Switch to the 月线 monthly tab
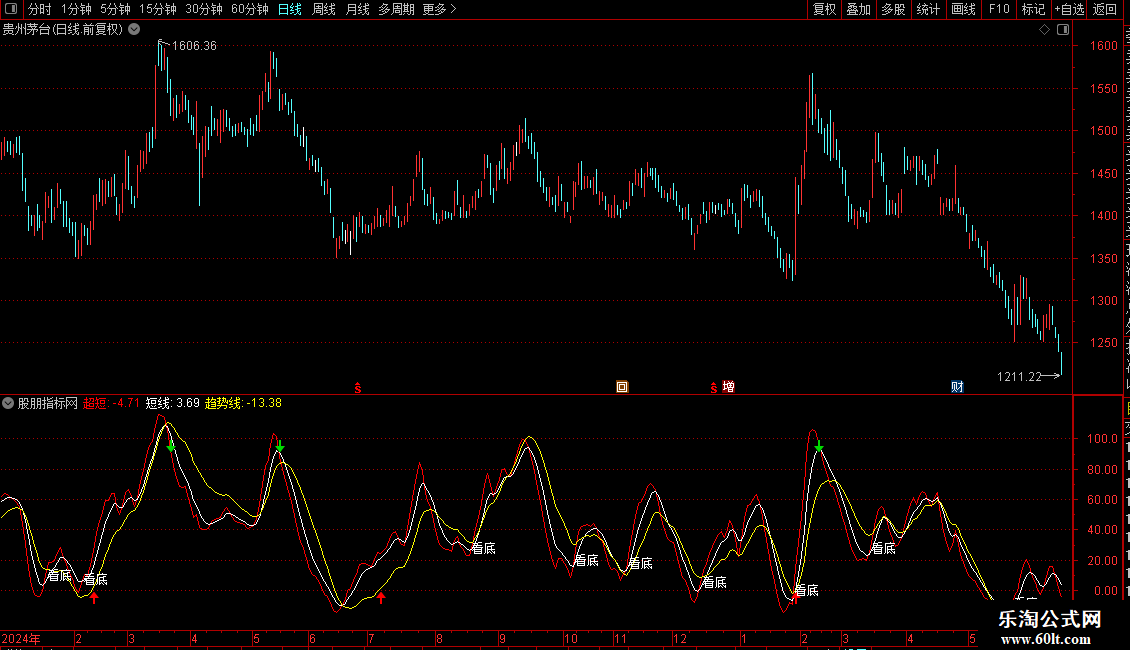Screen dimensions: 1130x650 click(357, 9)
